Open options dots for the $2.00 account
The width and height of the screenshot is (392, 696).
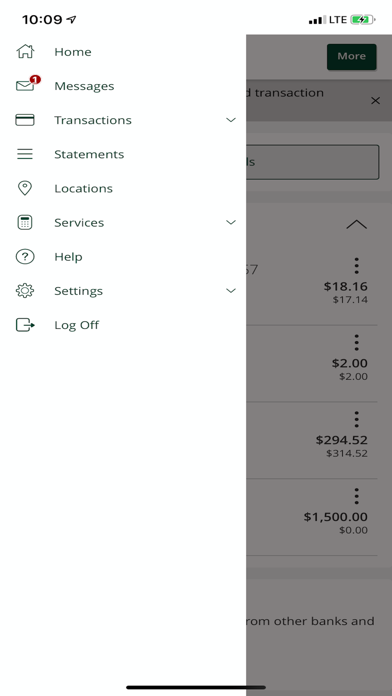(x=356, y=343)
